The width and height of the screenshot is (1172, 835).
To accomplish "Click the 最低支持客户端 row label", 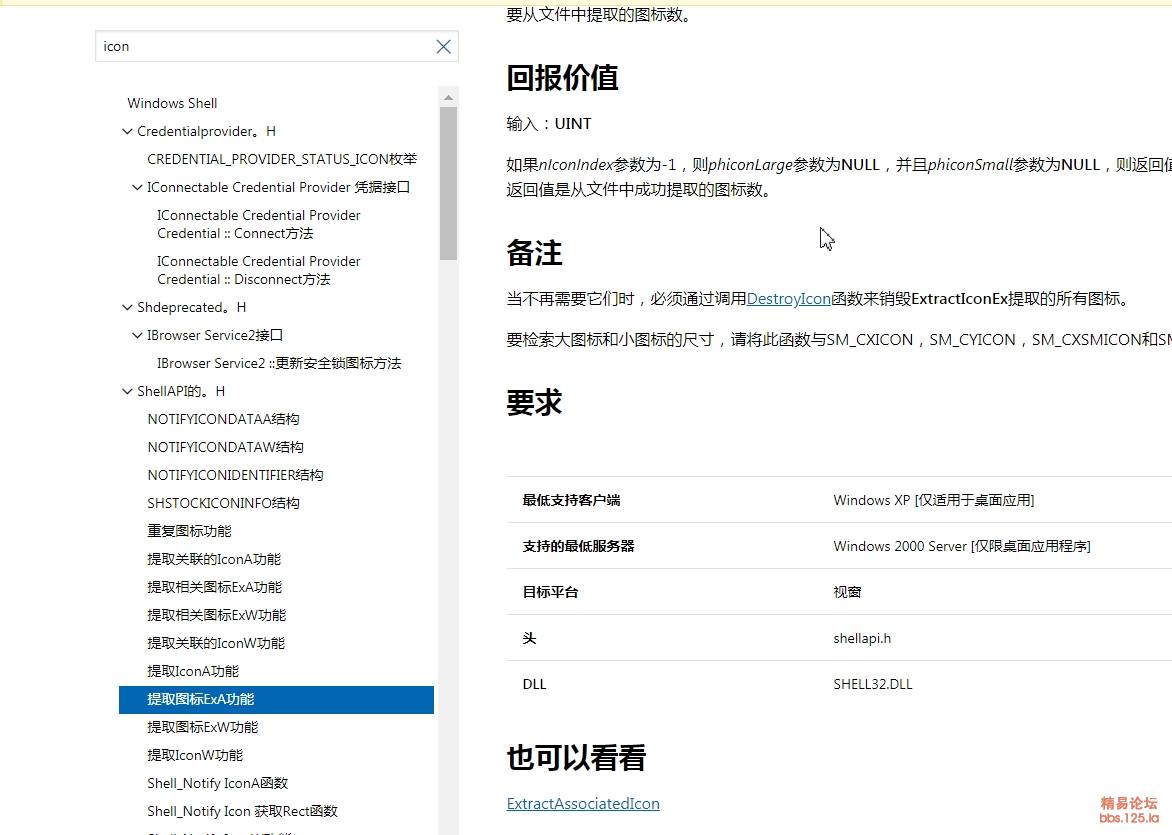I will pos(571,500).
